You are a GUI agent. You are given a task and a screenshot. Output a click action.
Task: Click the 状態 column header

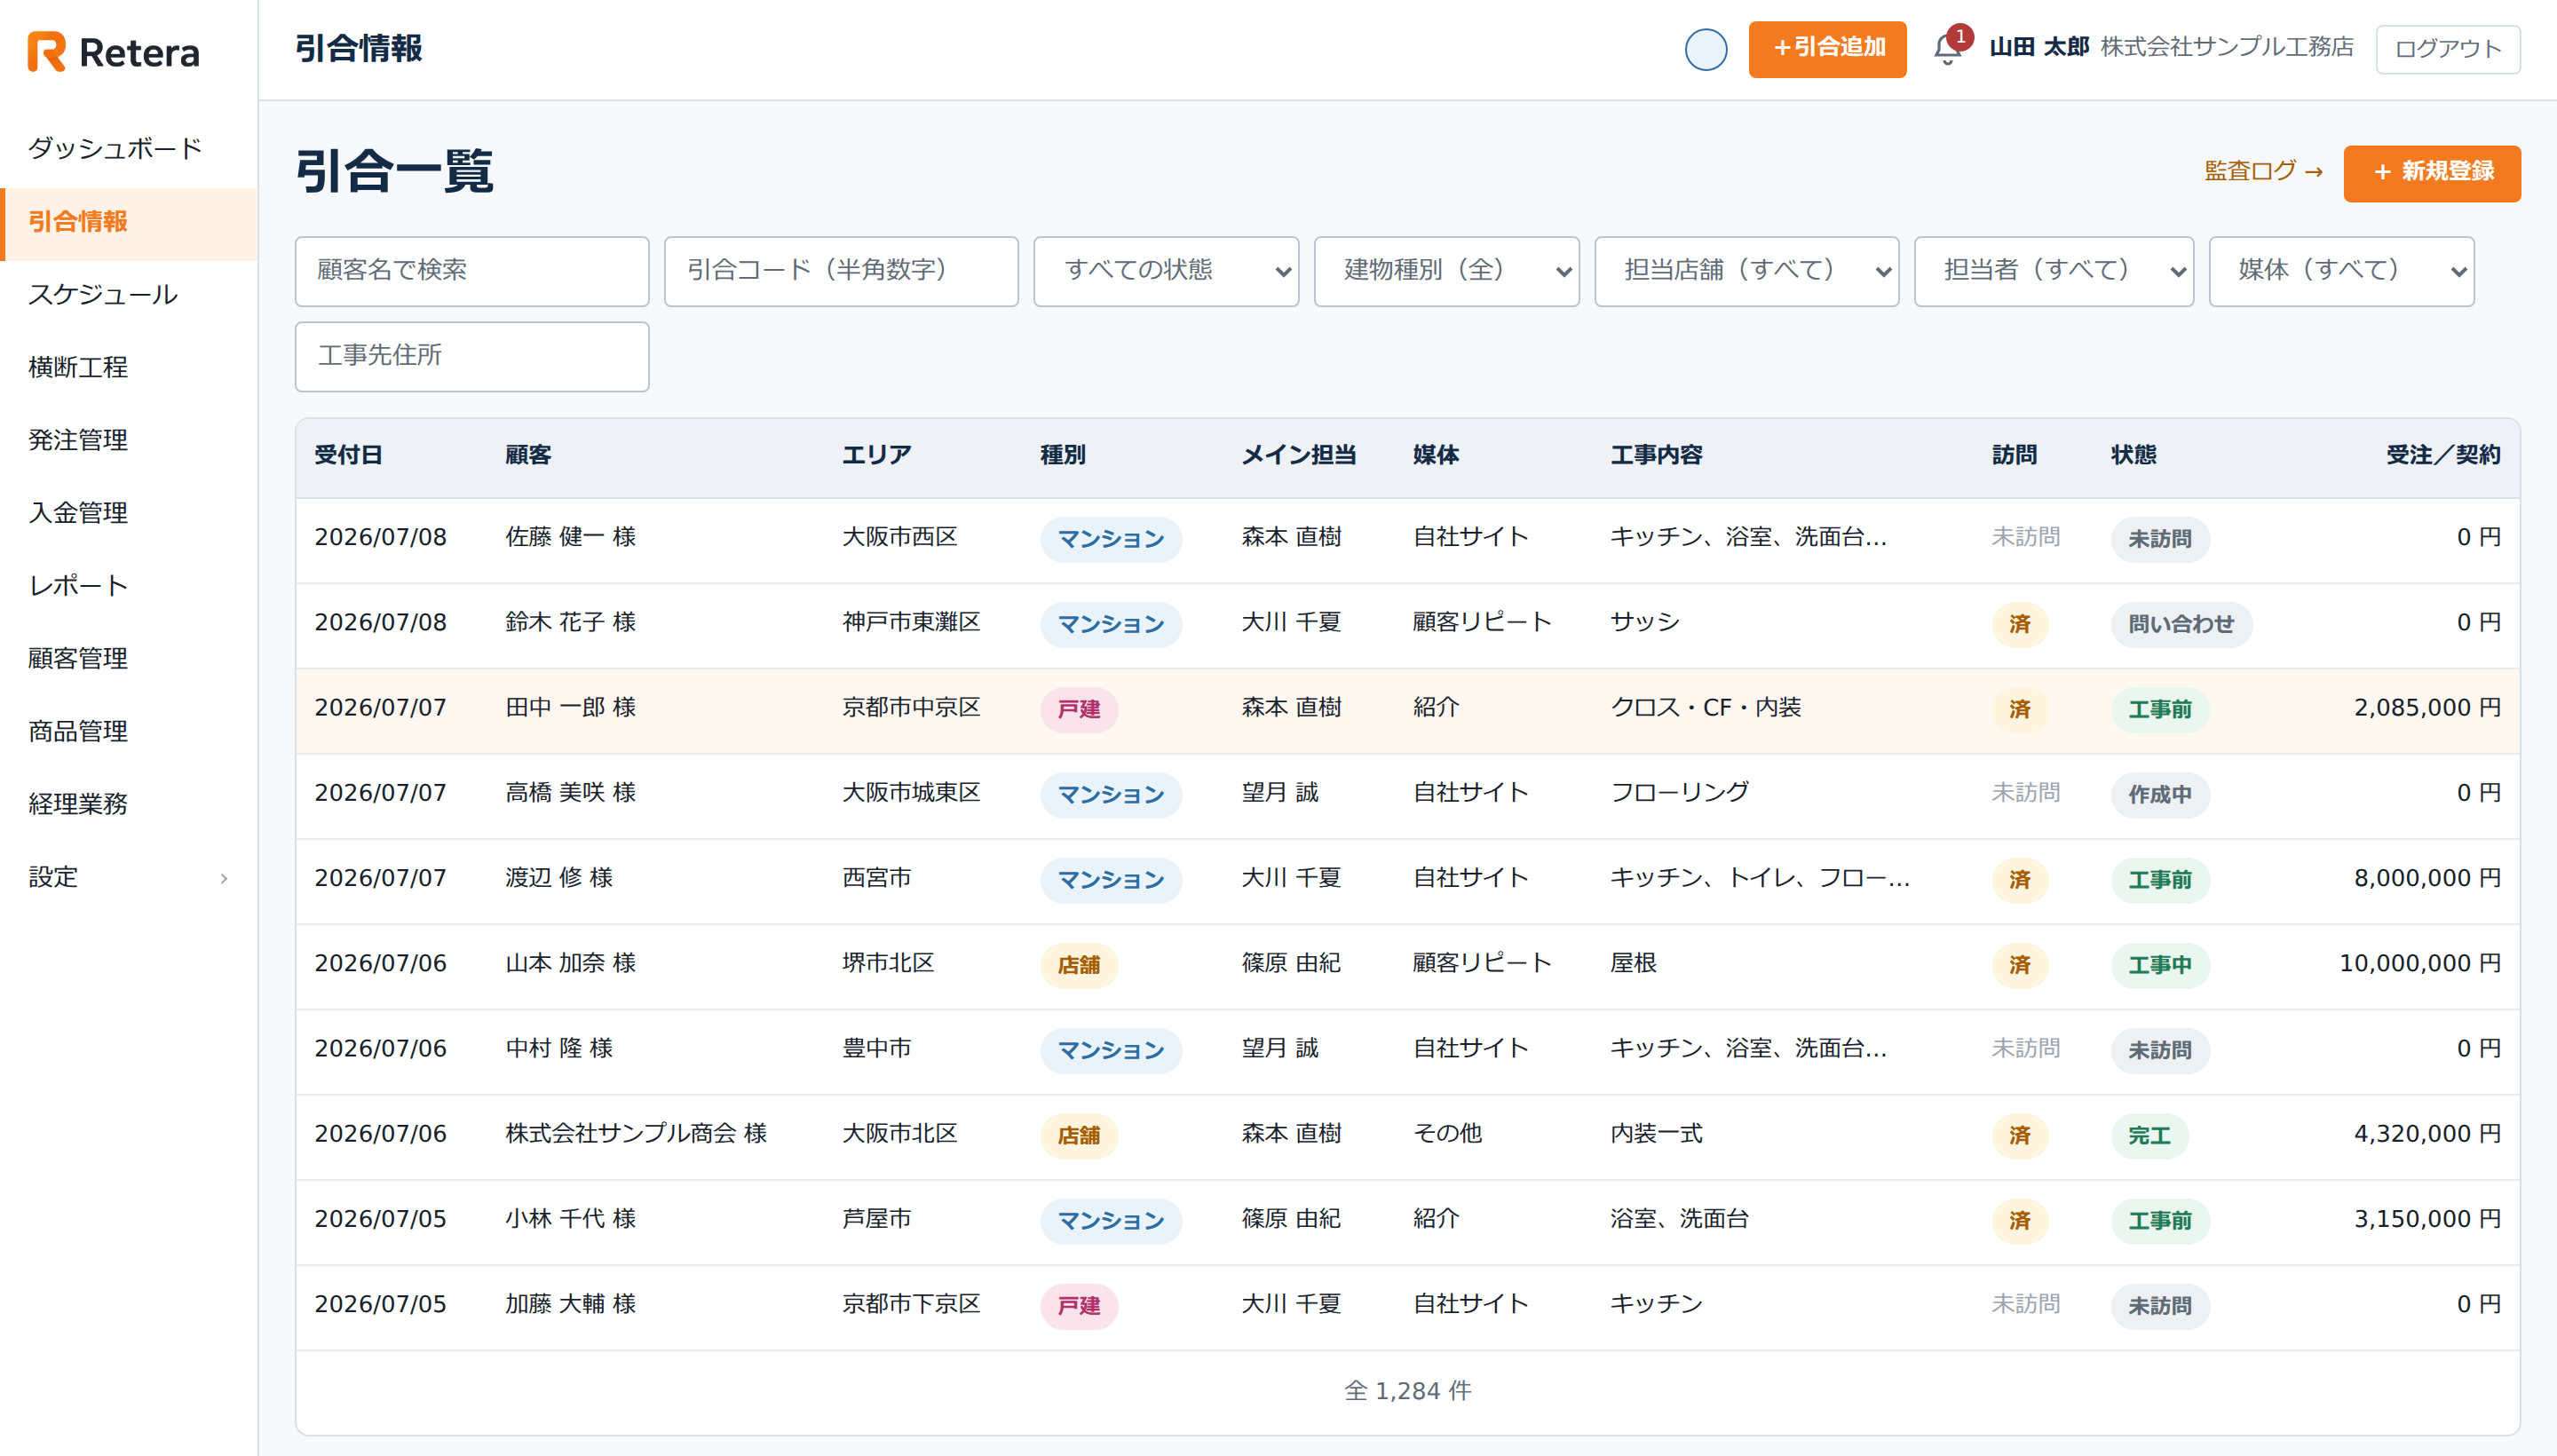pyautogui.click(x=2134, y=456)
